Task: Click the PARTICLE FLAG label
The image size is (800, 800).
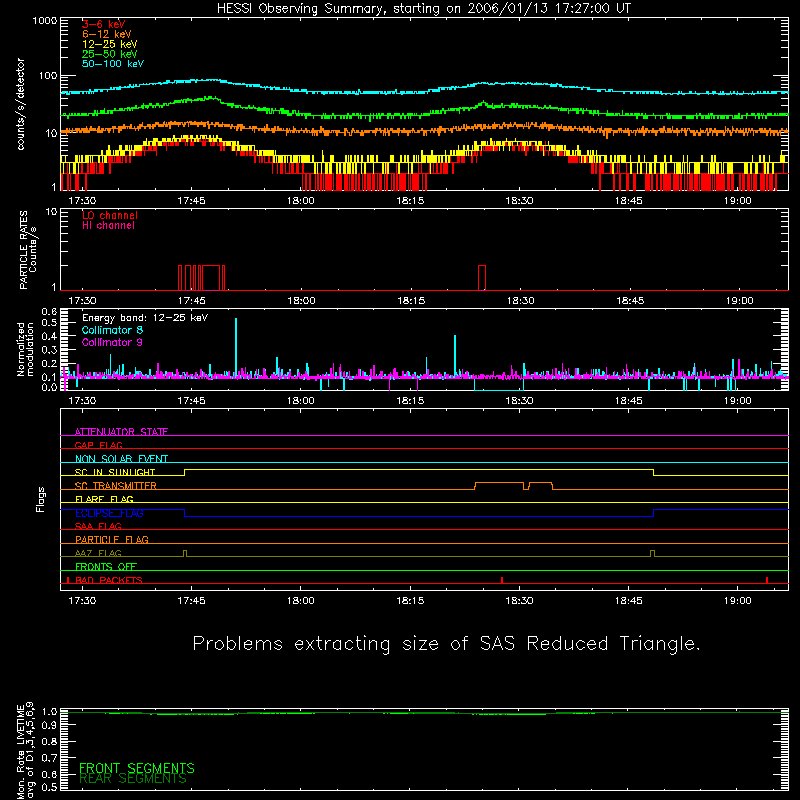Action: coord(112,539)
